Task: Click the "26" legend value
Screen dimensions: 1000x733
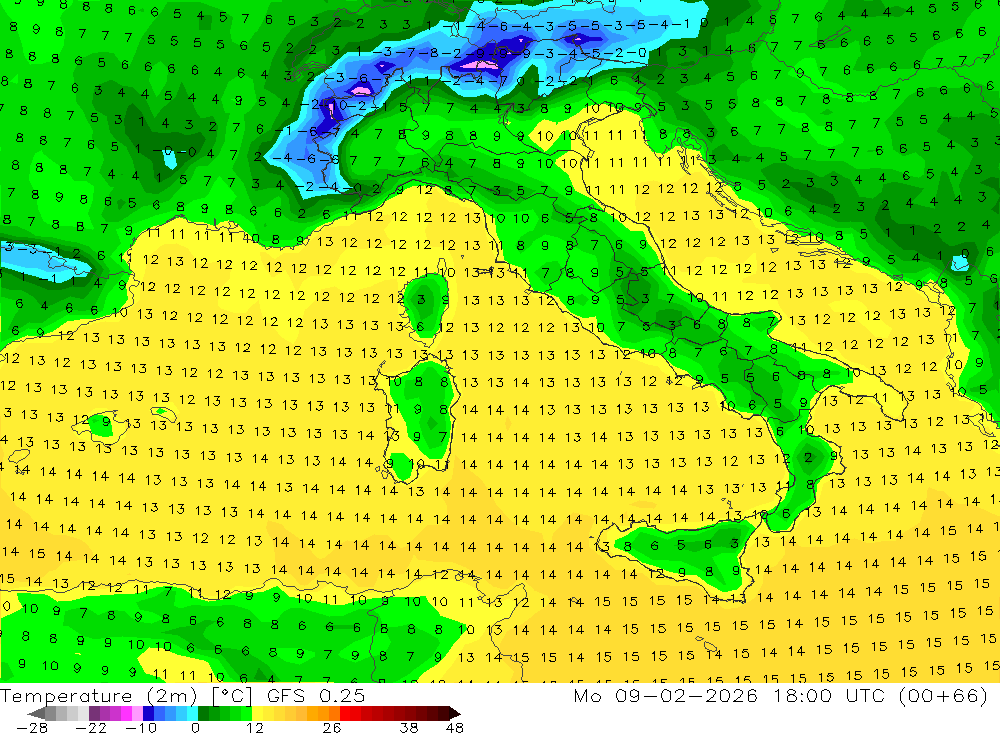Action: [x=332, y=727]
